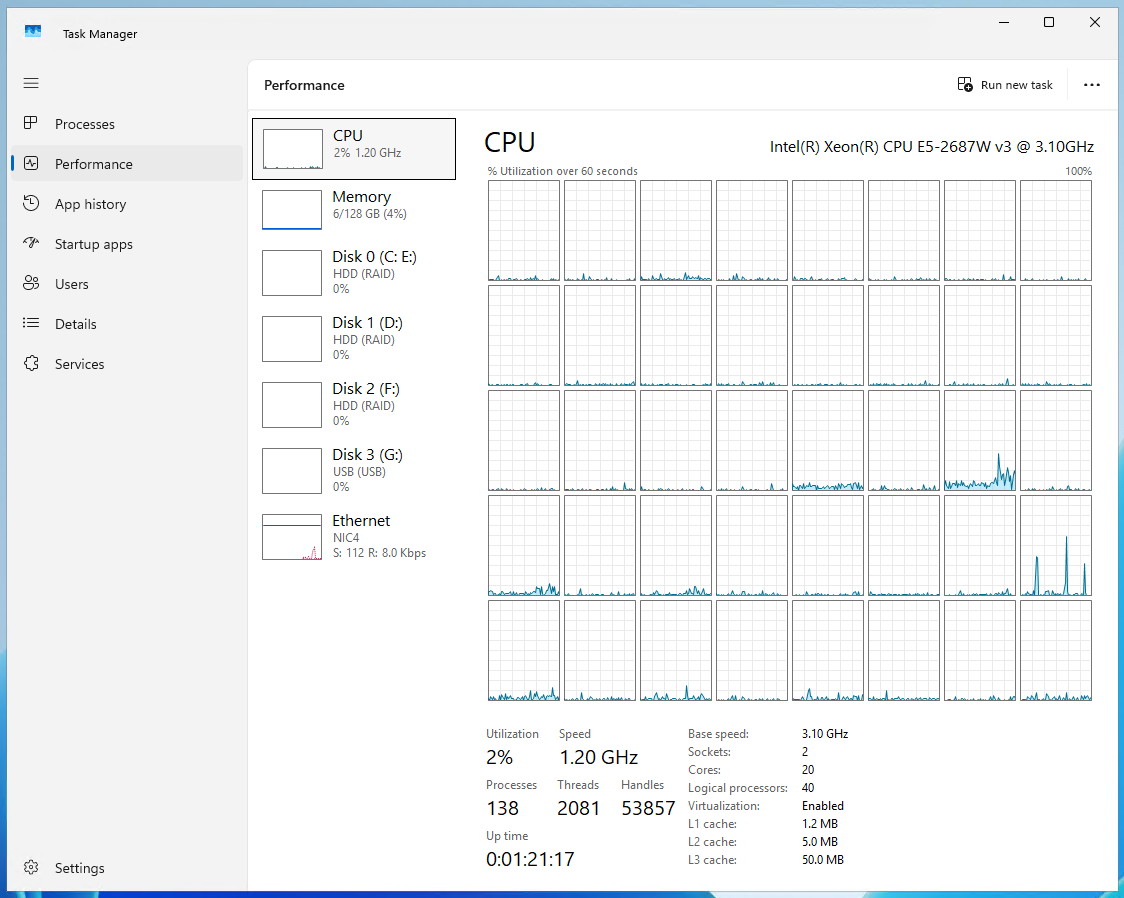Select the Ethernet NIC4 entry
The width and height of the screenshot is (1124, 898).
pyautogui.click(x=354, y=536)
